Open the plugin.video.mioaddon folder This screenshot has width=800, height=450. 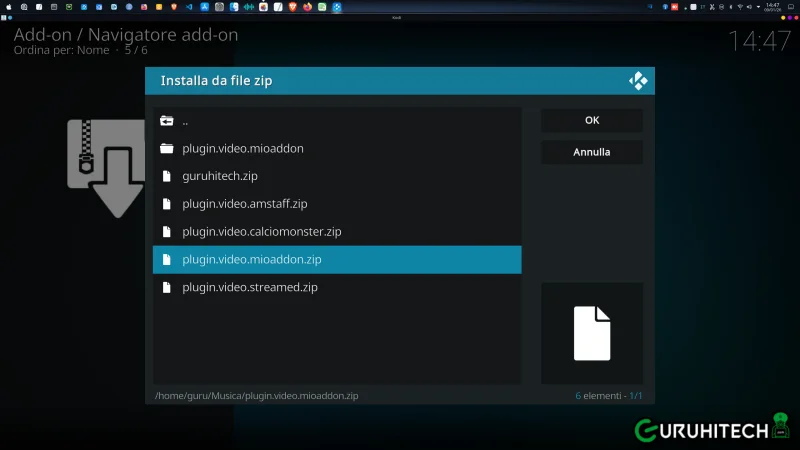coord(243,149)
